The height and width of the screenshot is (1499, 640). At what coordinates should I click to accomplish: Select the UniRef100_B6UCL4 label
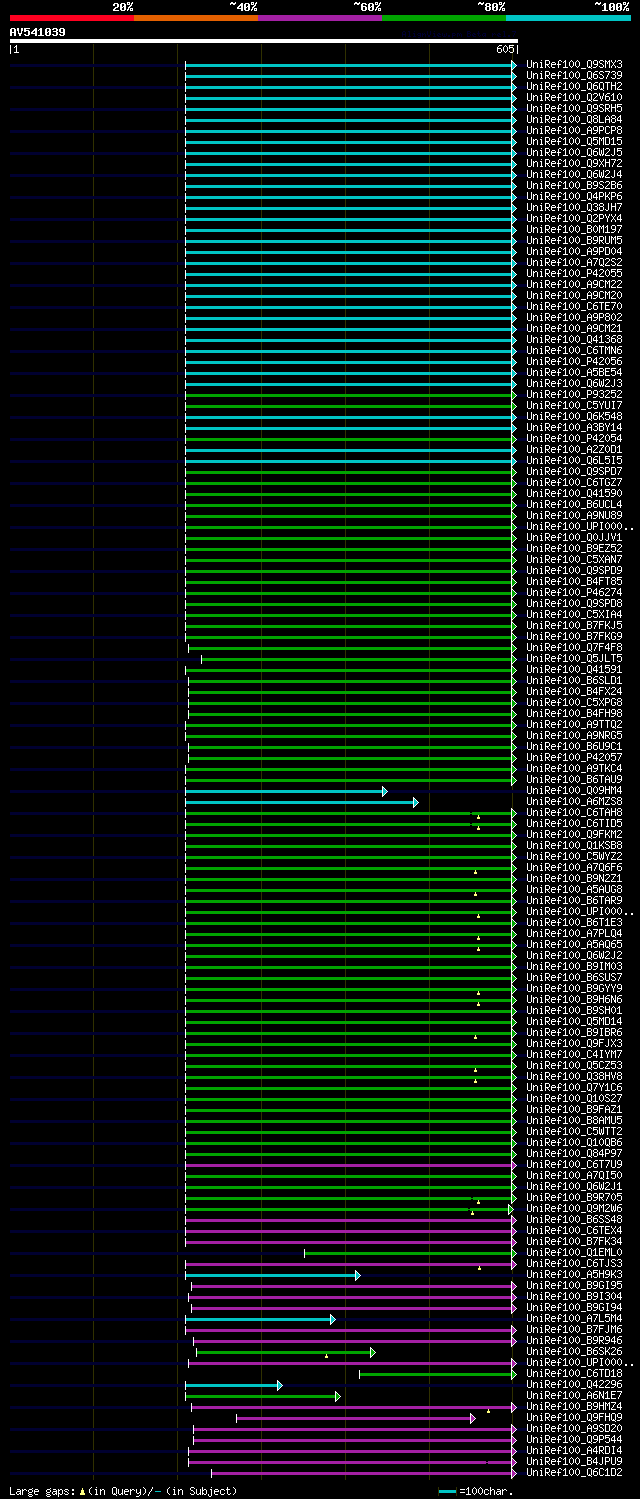click(x=574, y=505)
